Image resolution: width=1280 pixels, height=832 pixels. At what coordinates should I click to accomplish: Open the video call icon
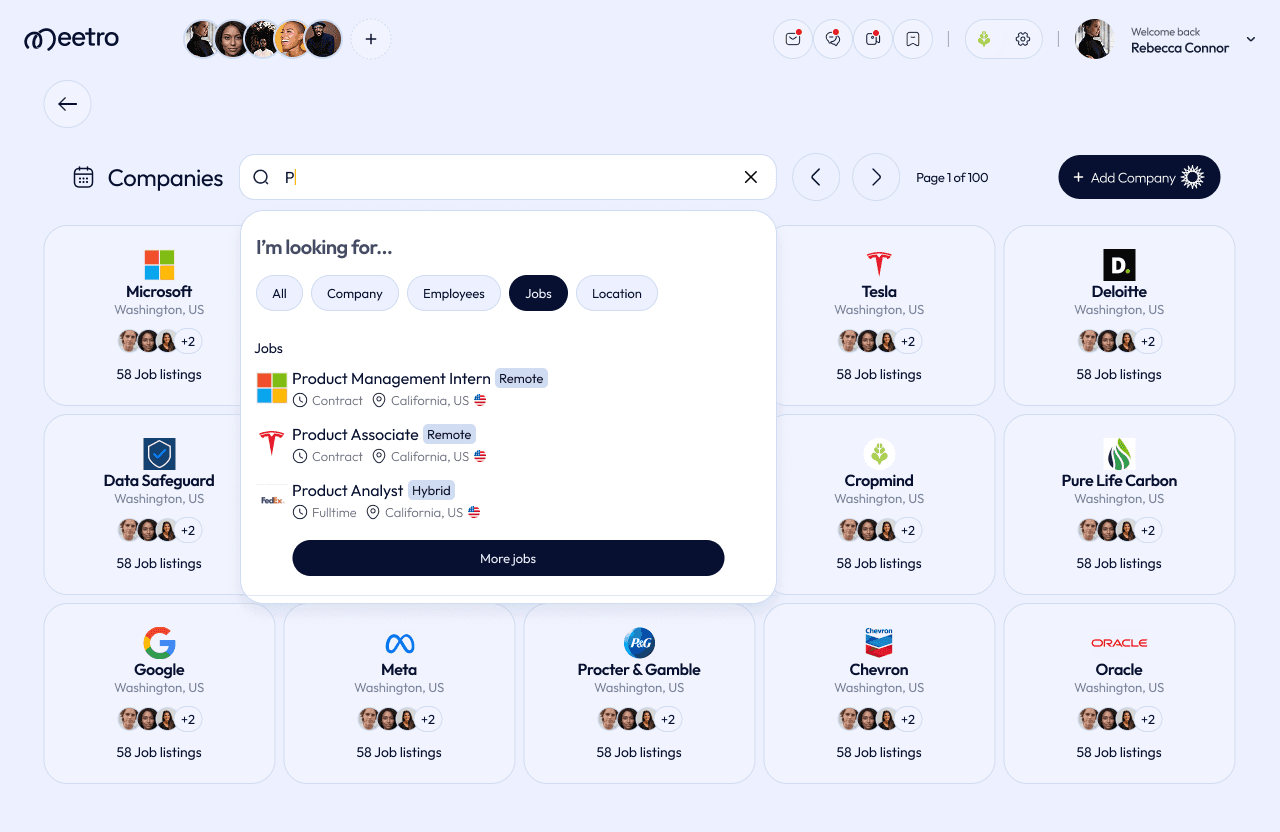pyautogui.click(x=873, y=39)
